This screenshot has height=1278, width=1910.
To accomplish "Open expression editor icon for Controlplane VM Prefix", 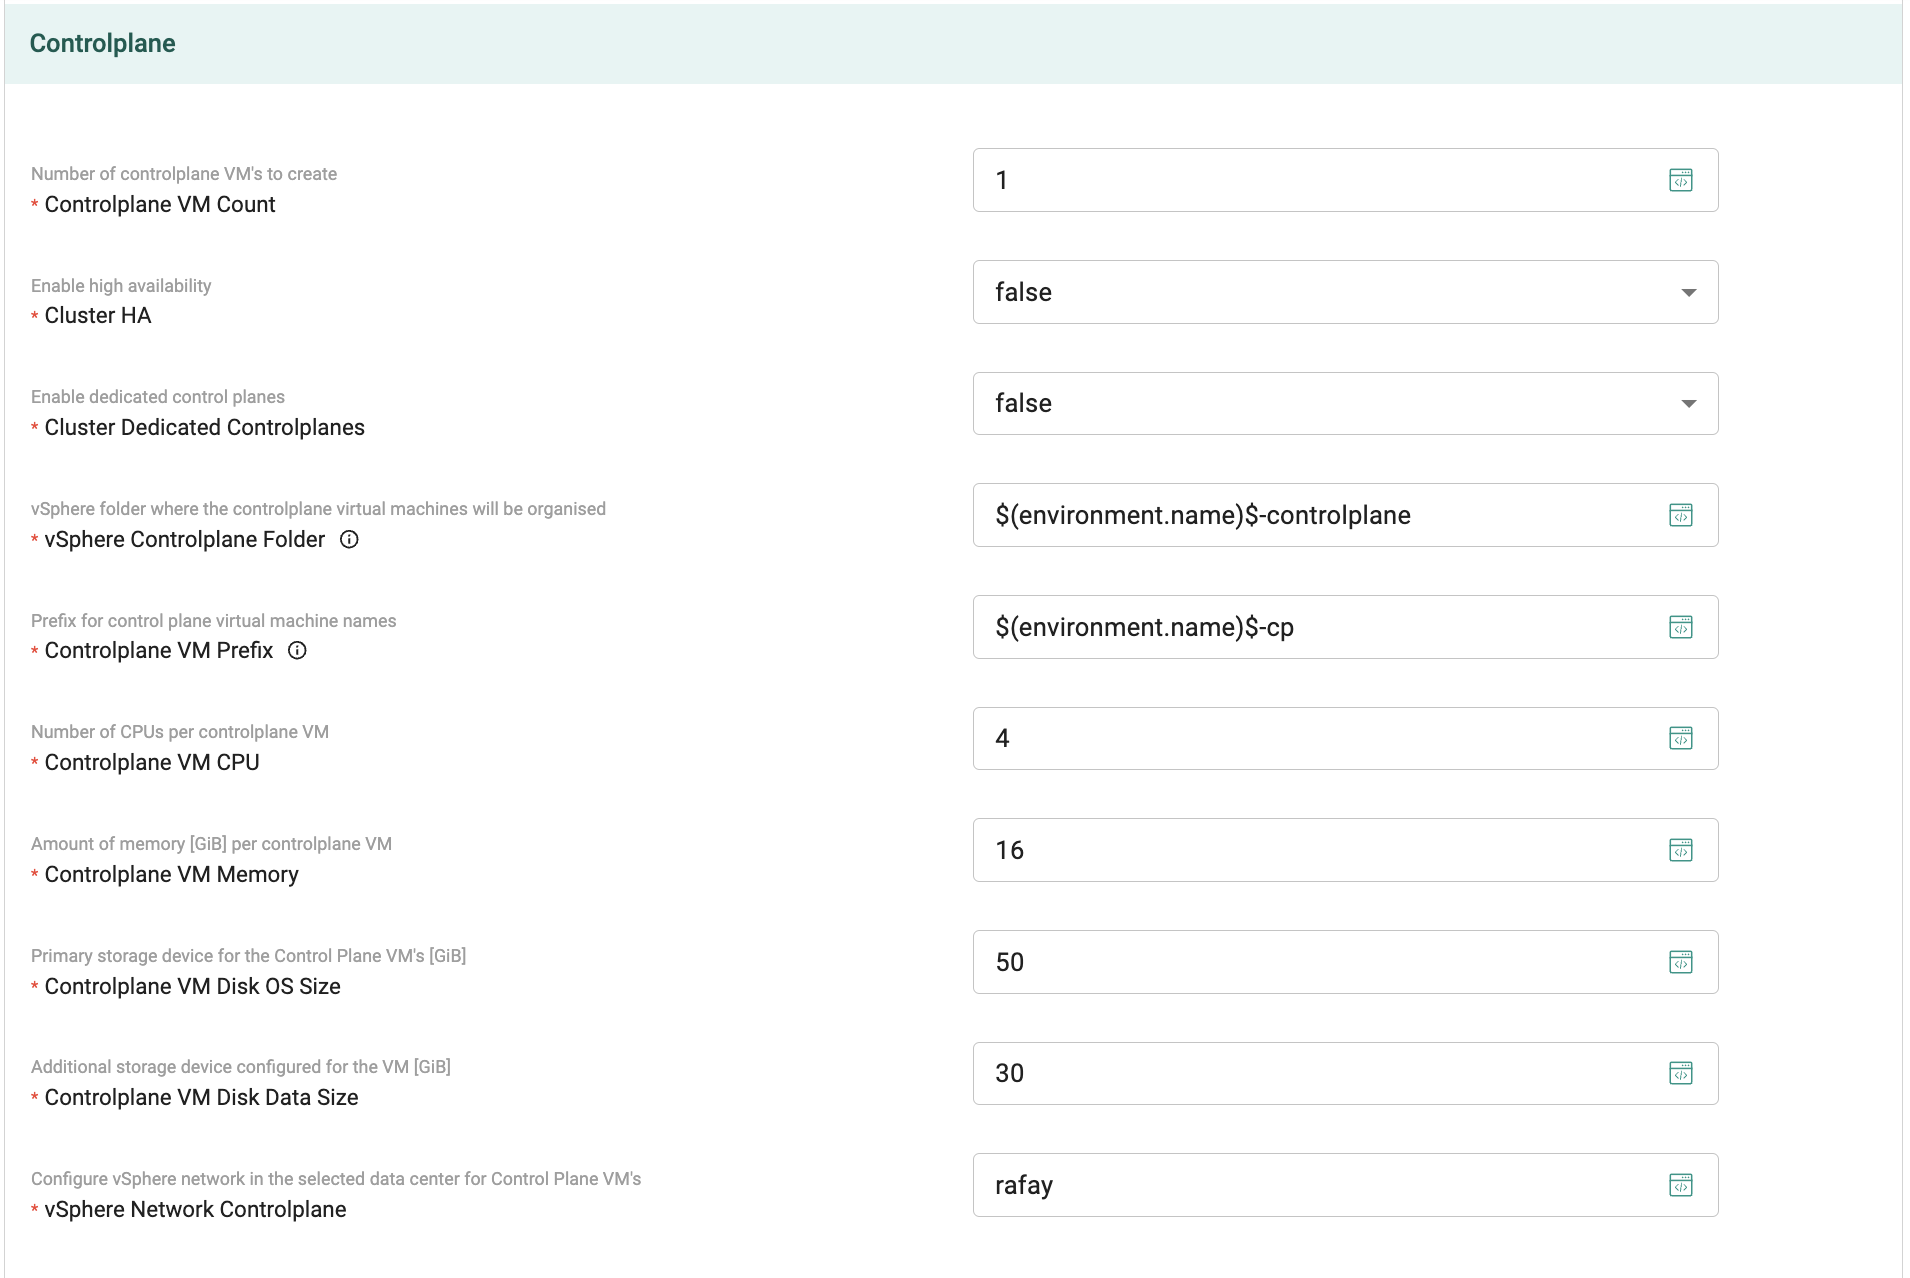I will pos(1680,627).
